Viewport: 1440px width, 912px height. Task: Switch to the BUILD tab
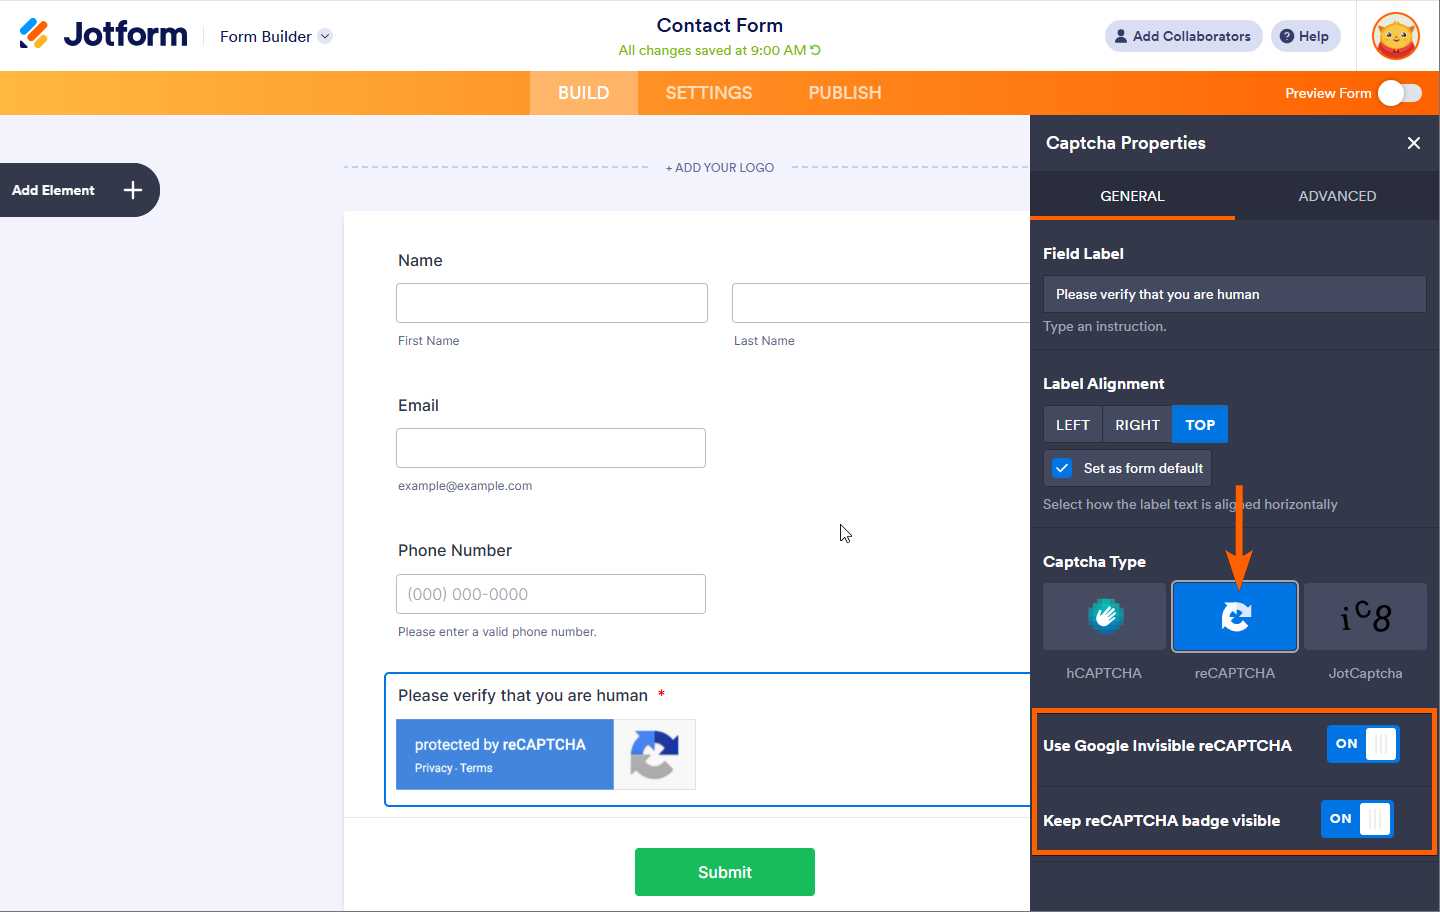584,93
